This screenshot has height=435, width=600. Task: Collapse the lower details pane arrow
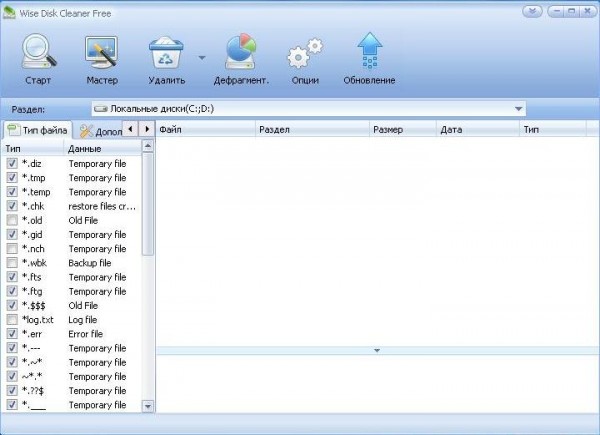tap(377, 350)
